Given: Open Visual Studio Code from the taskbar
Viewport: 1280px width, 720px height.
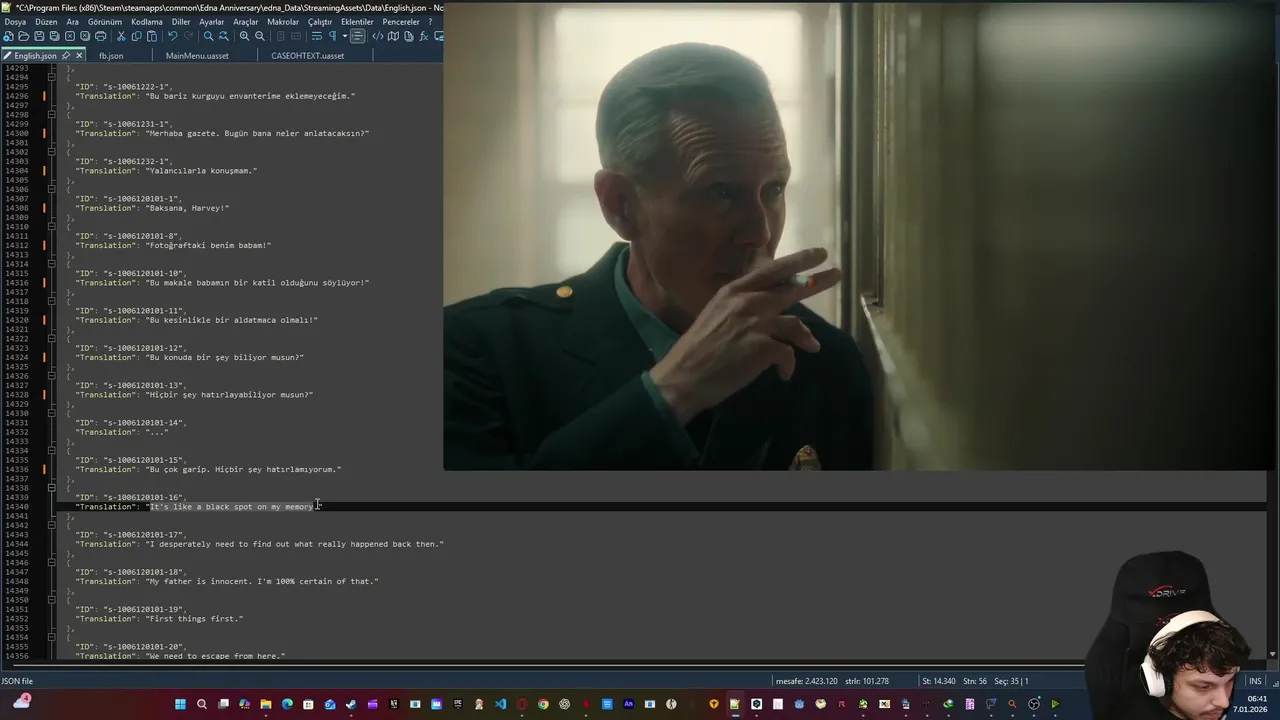Looking at the screenshot, I should (x=500, y=704).
